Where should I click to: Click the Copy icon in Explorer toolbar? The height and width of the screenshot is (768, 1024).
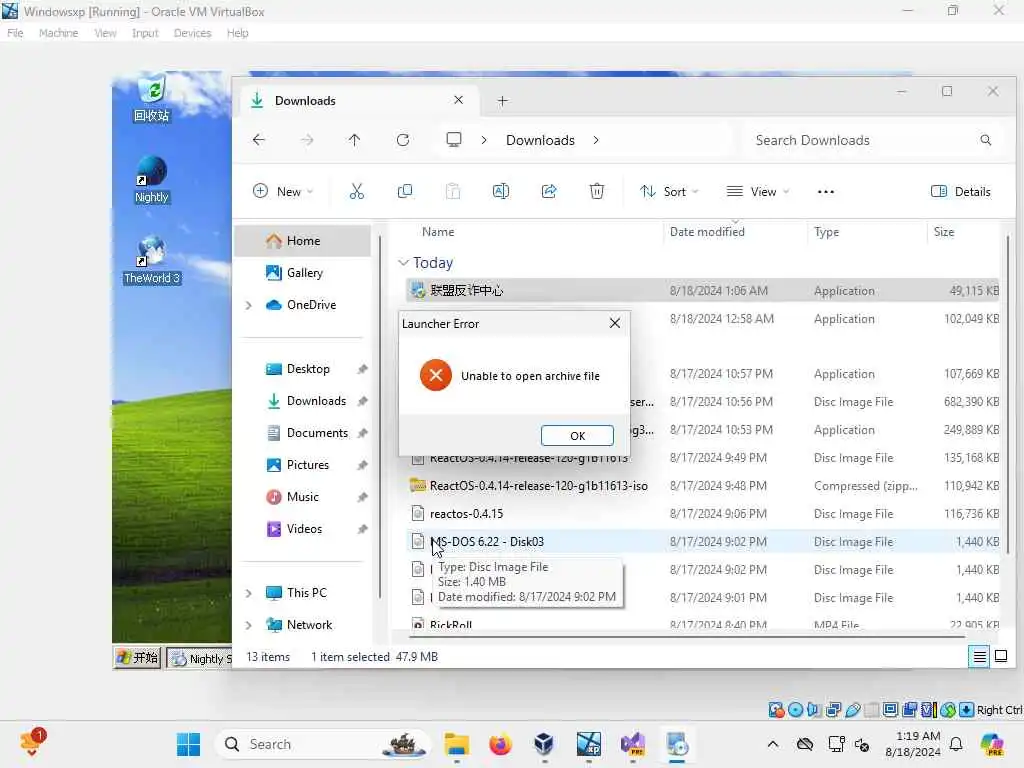tap(405, 191)
